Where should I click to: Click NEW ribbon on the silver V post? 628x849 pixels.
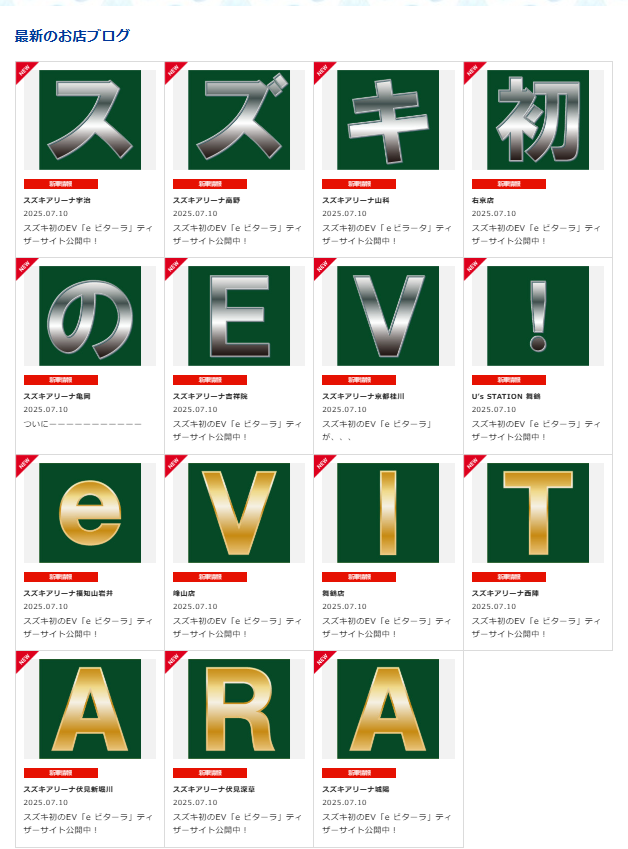323,267
